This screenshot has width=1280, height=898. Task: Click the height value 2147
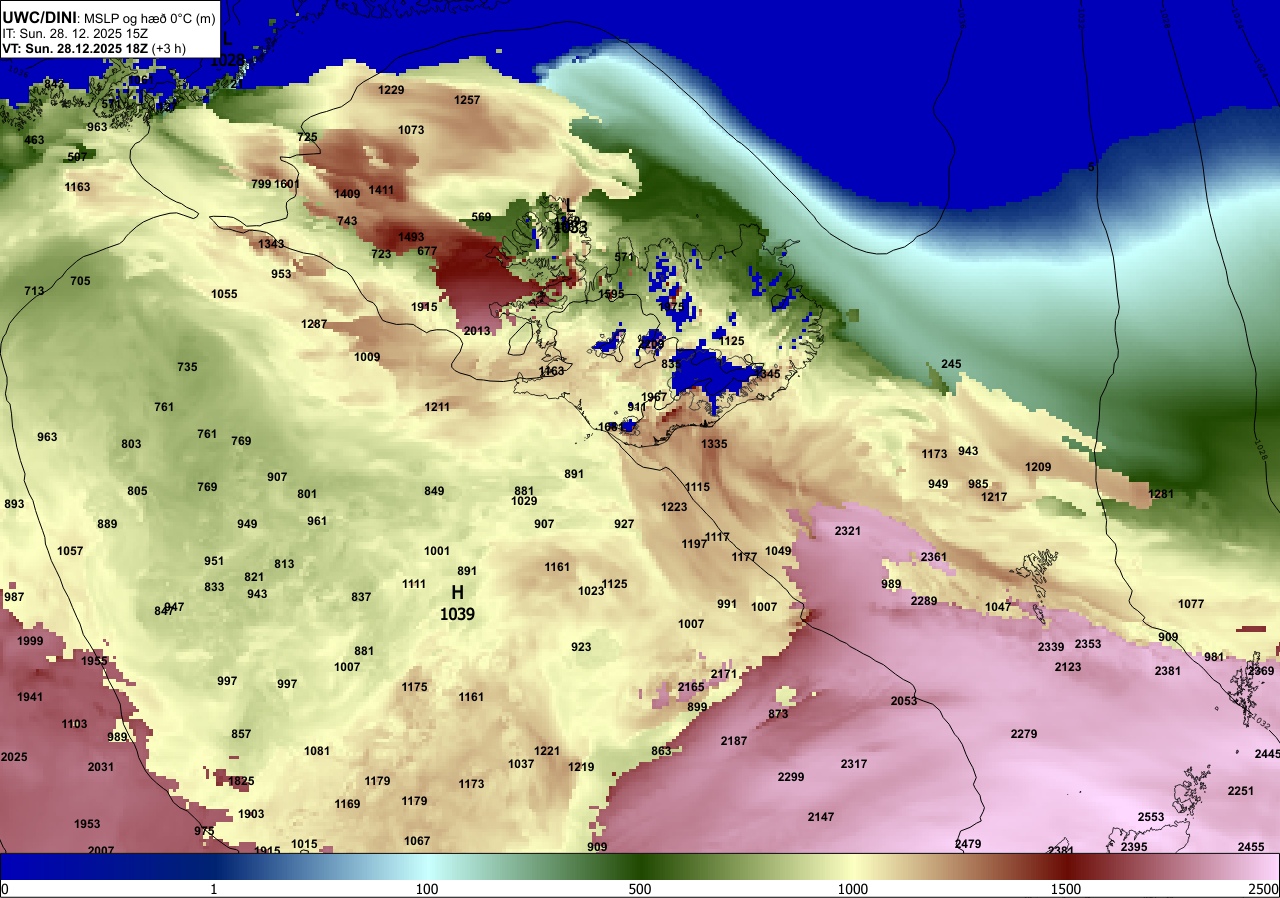click(821, 817)
